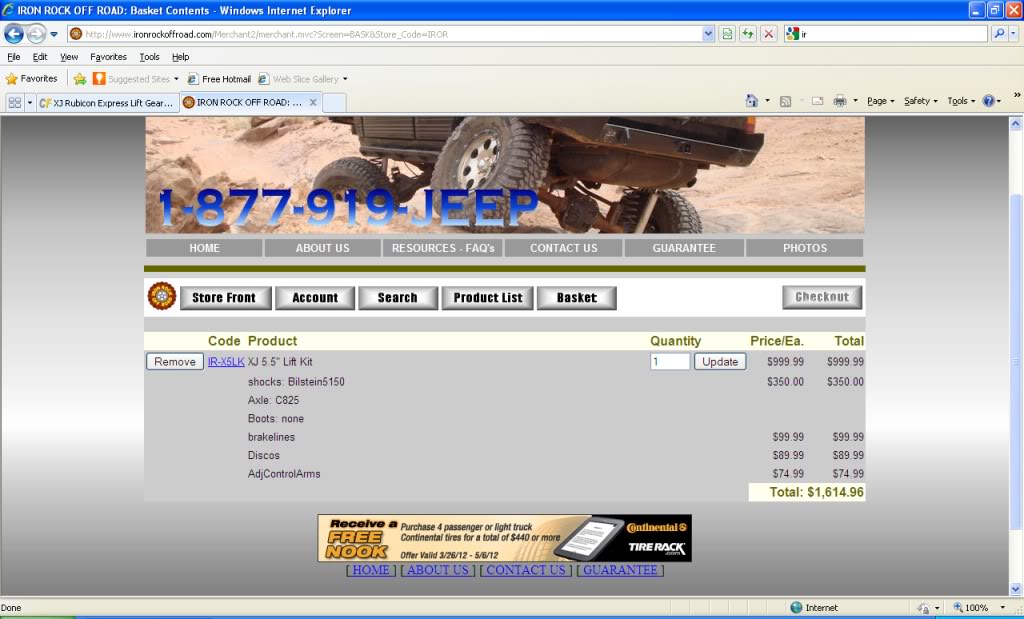Close the IRON ROCK OFF ROAD tab
Screen dimensions: 1024x619
313,103
